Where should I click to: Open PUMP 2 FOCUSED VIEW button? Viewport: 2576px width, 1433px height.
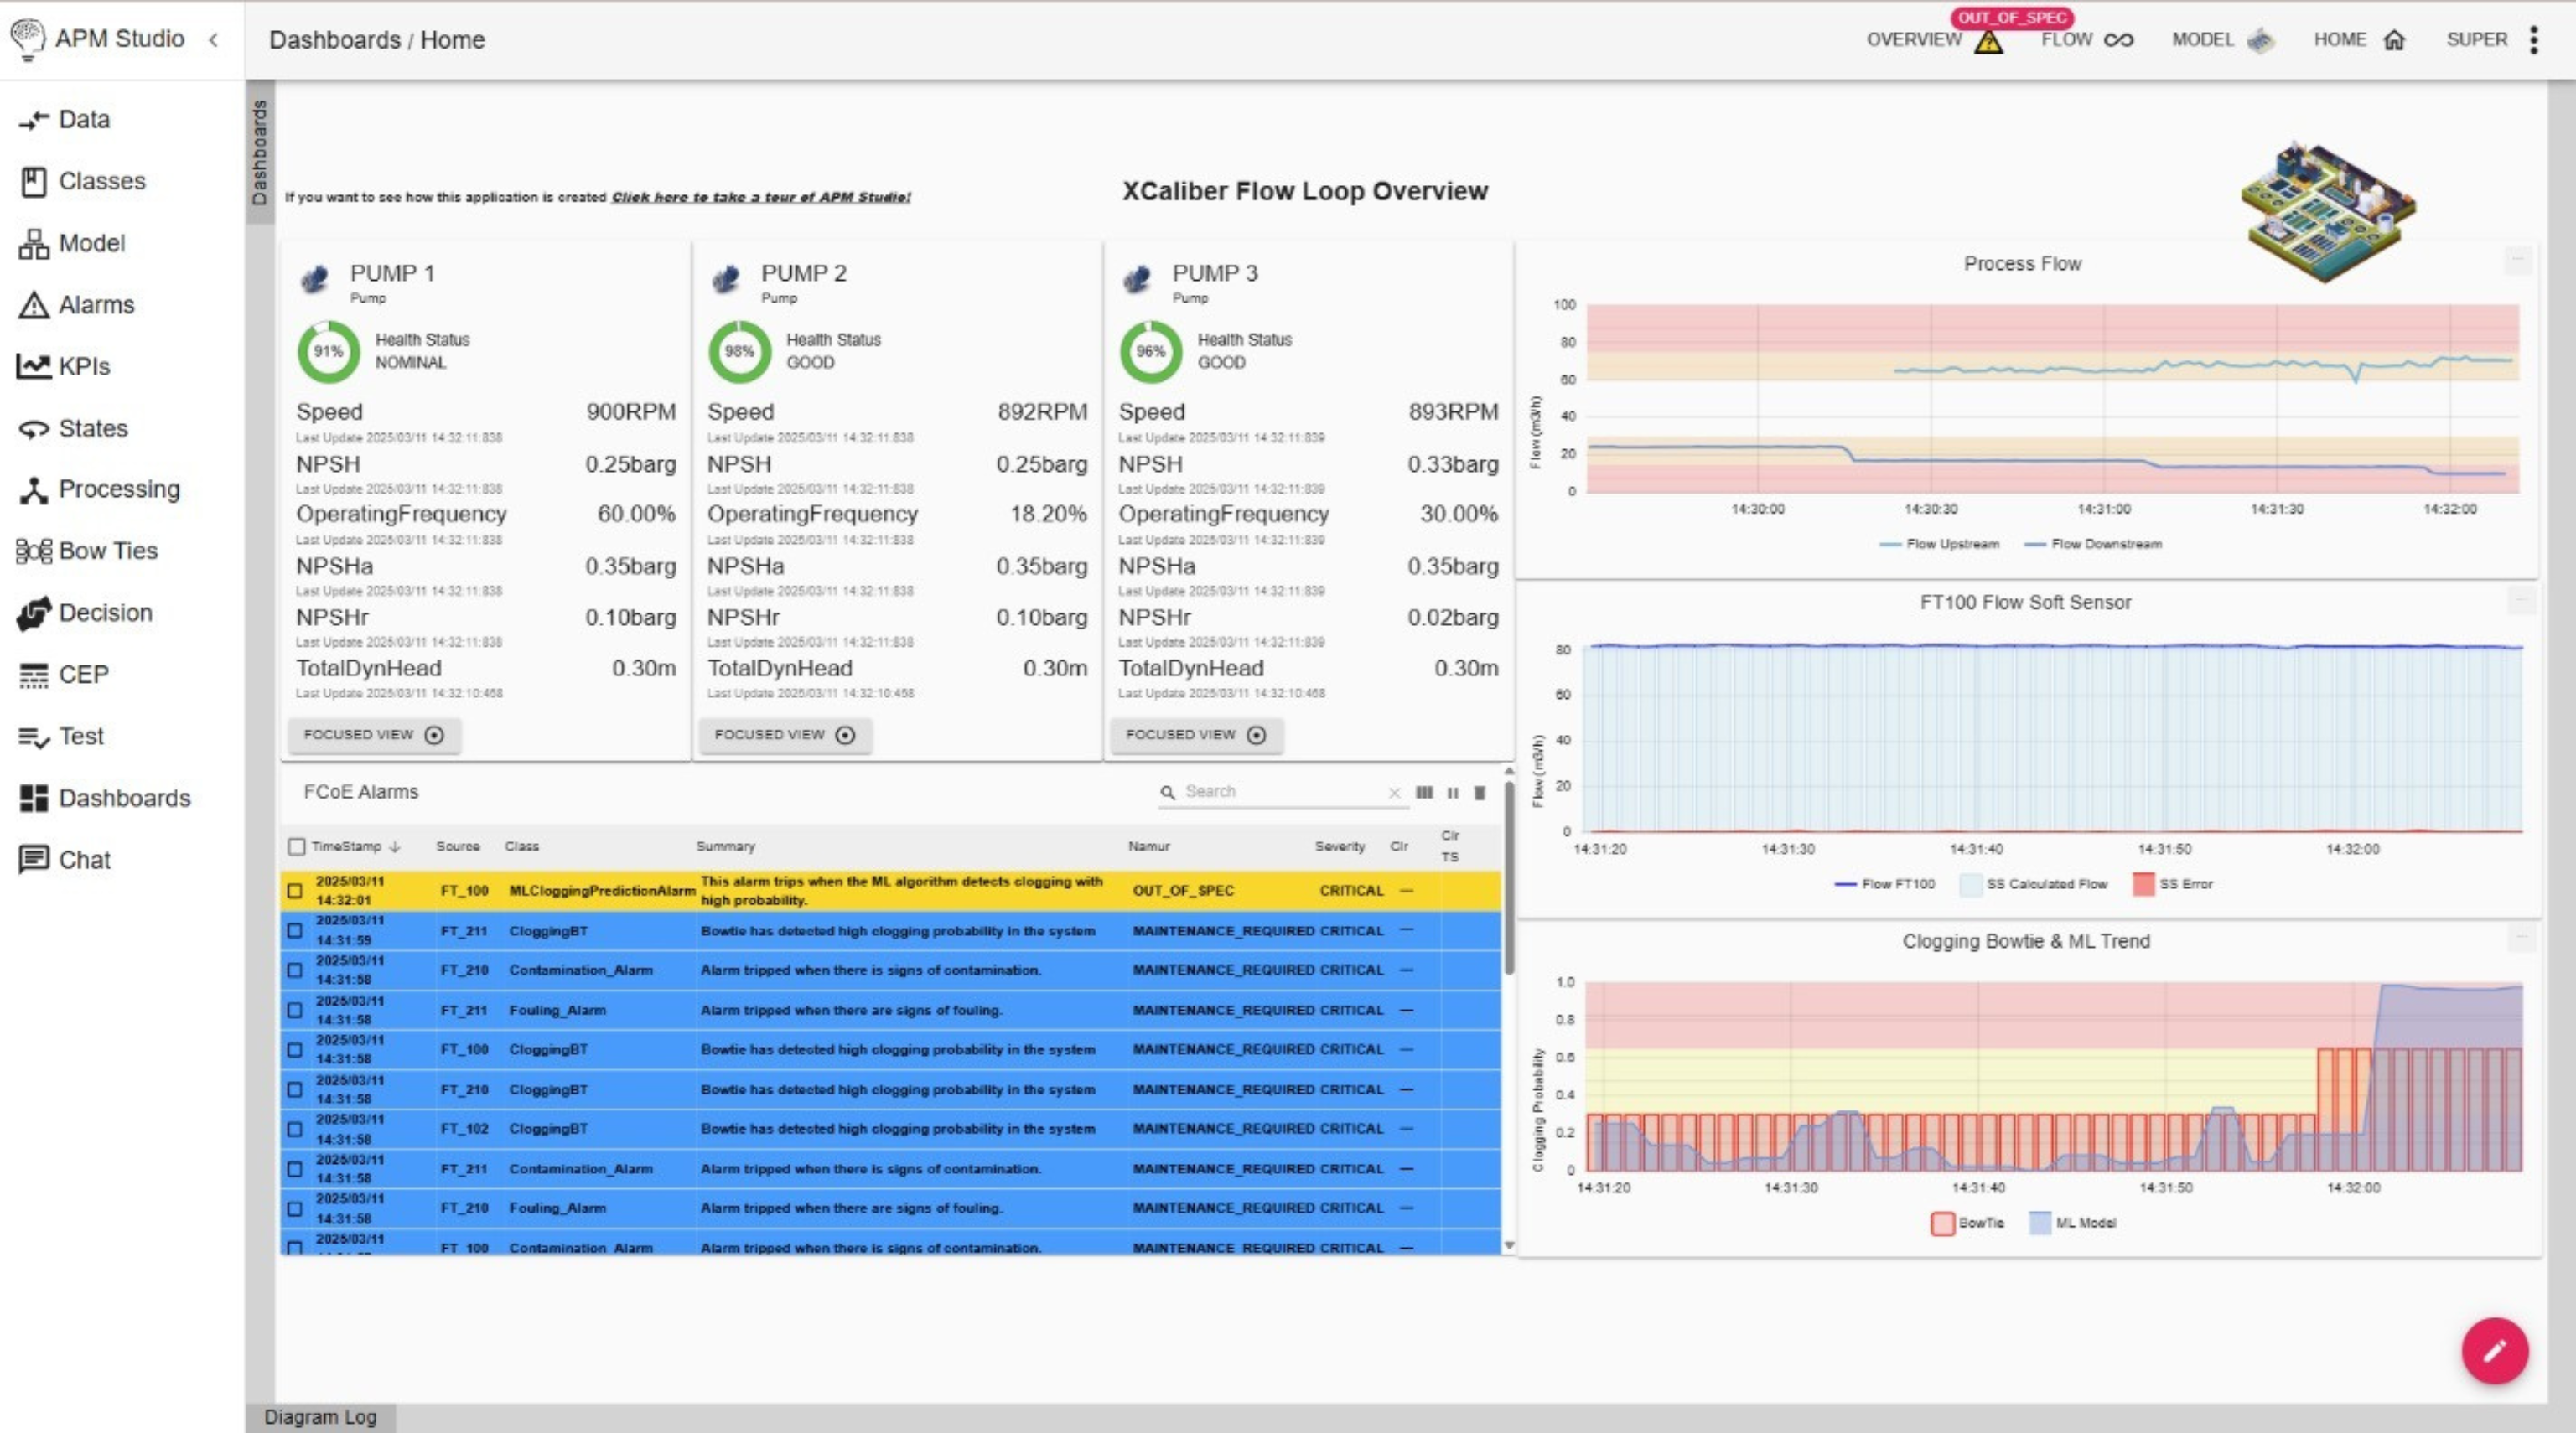tap(785, 735)
